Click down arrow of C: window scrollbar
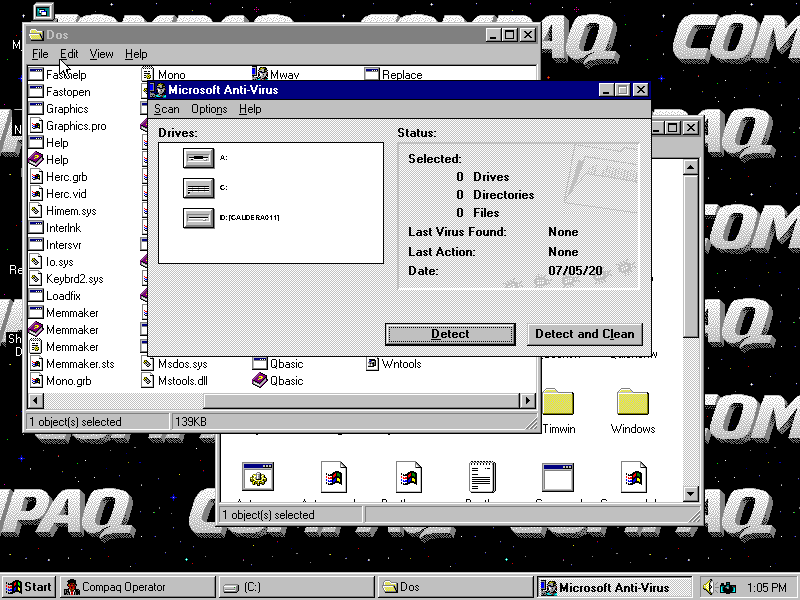The width and height of the screenshot is (800, 600). point(690,493)
